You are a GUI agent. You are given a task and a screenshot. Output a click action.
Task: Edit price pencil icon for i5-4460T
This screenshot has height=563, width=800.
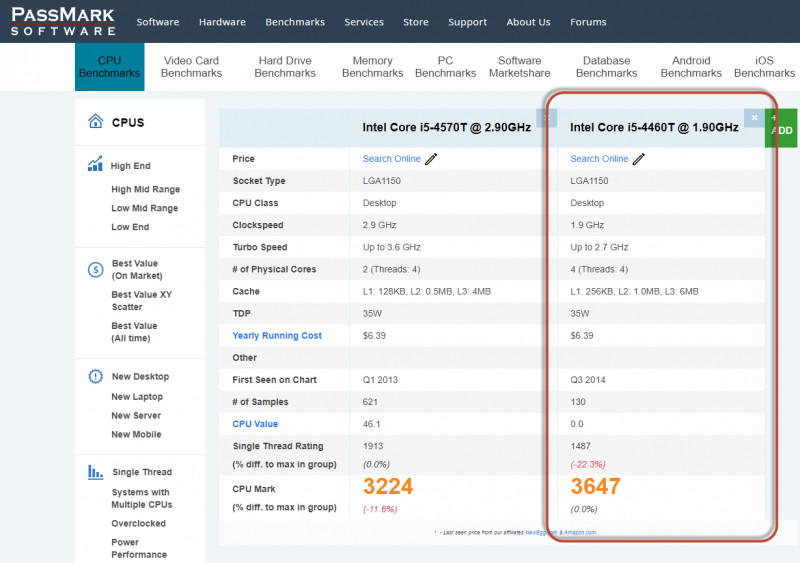[639, 159]
